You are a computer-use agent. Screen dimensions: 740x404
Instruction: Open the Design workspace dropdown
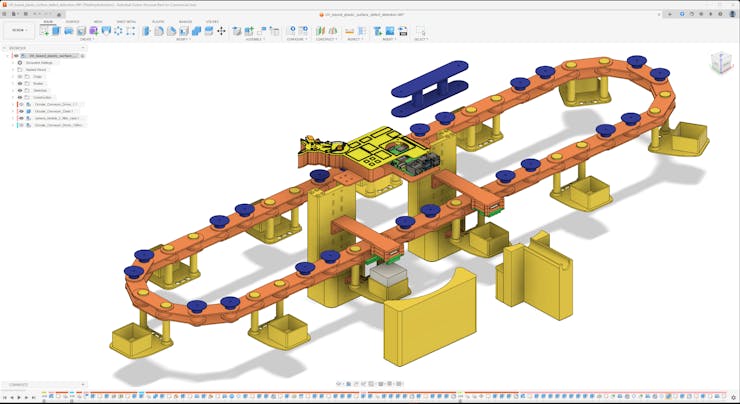click(19, 31)
